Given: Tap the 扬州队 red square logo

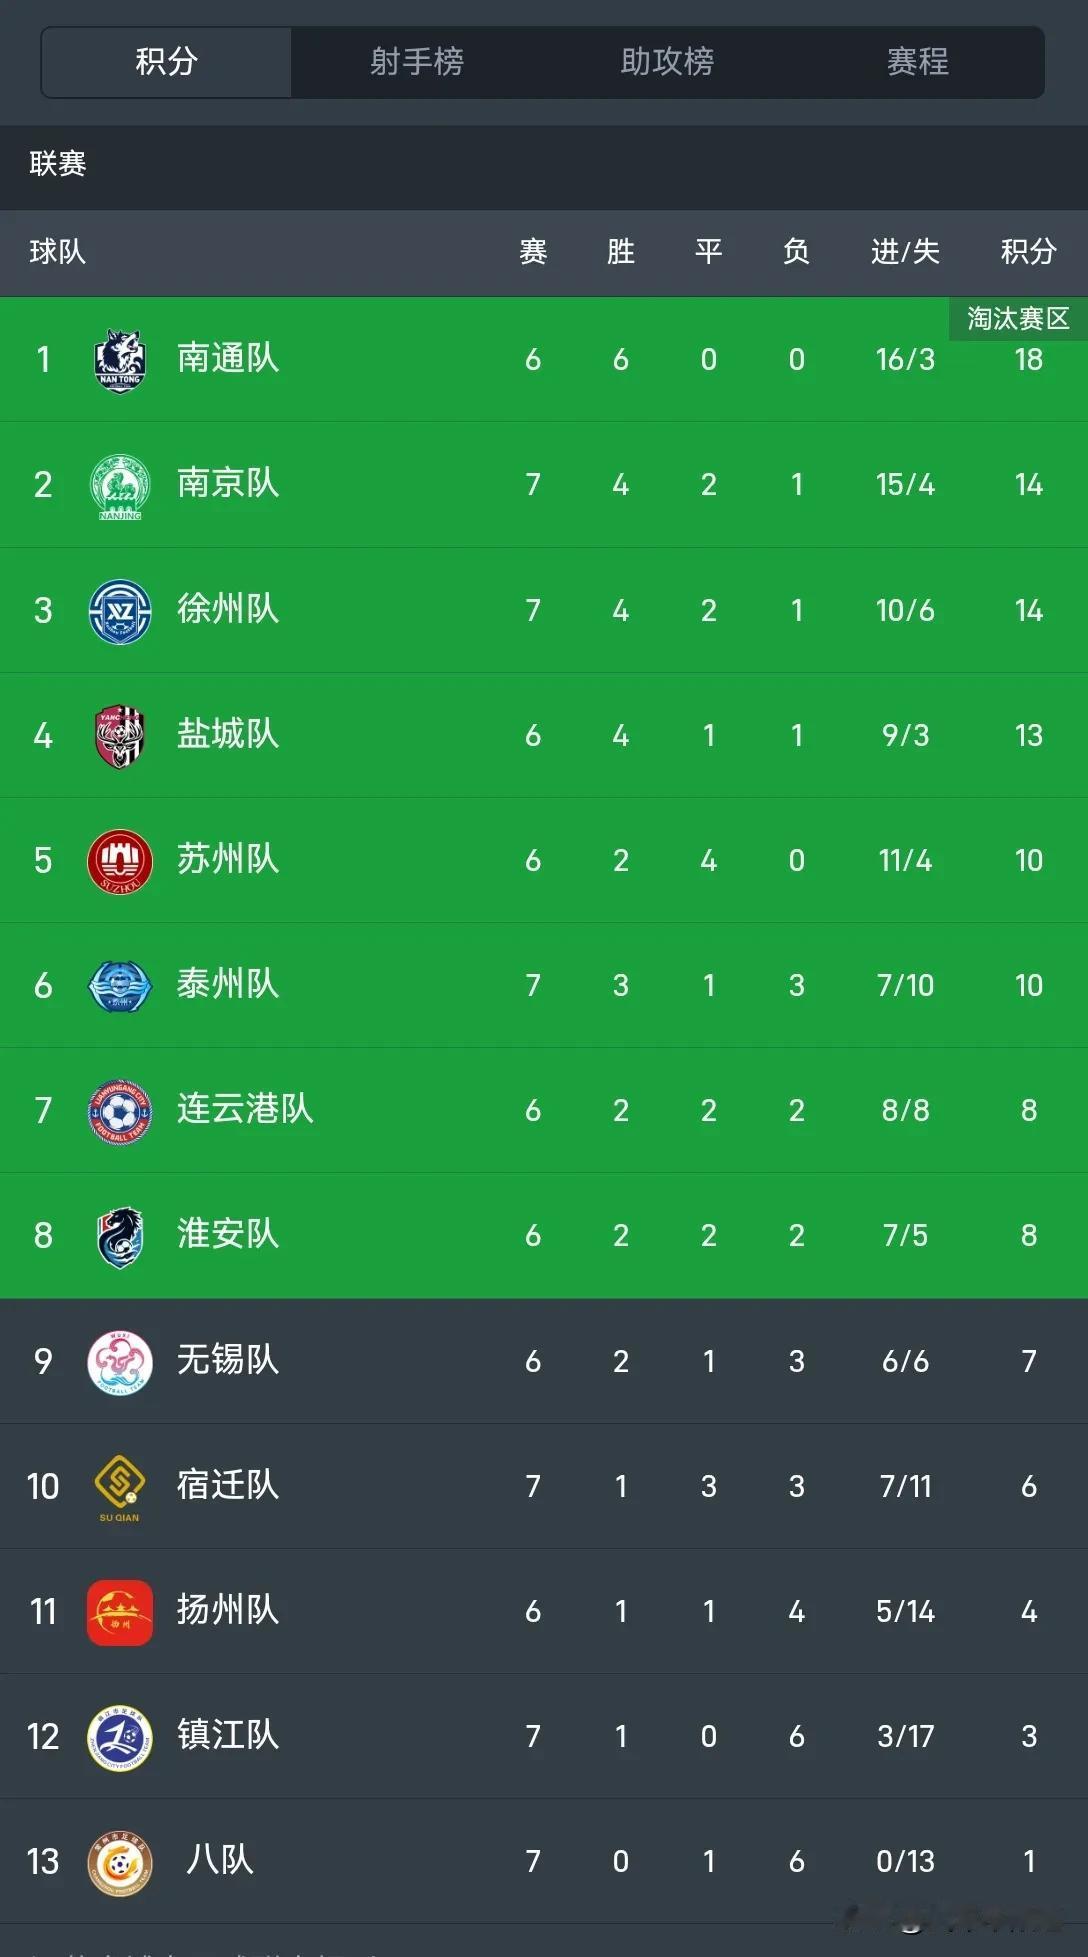Looking at the screenshot, I should 120,1612.
